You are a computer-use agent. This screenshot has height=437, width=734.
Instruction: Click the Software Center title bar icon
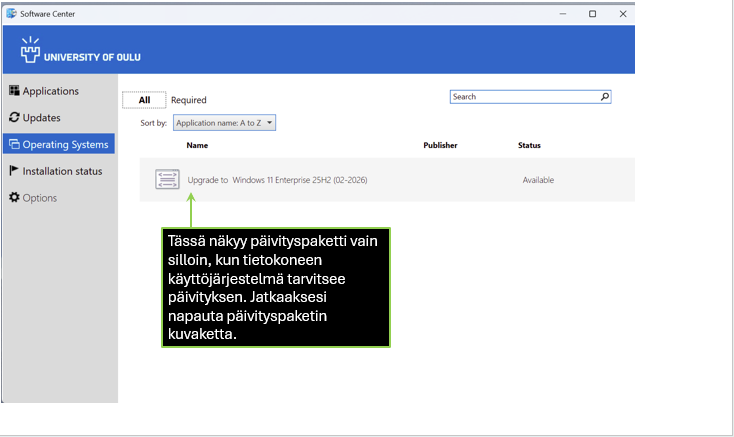coord(11,13)
